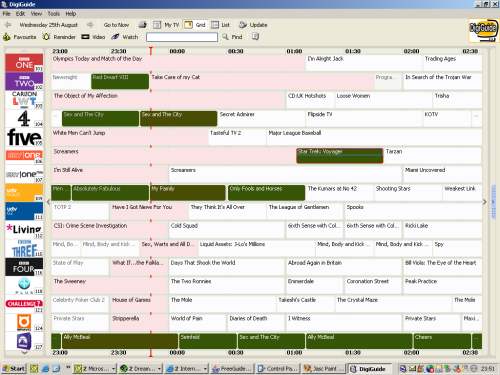This screenshot has height=375, width=500.
Task: Select Living channel logo
Action: click(24, 230)
